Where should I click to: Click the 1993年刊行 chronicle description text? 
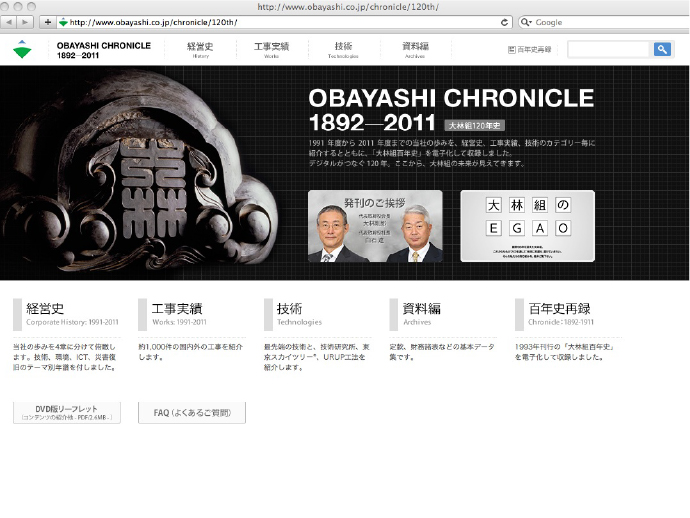tap(565, 352)
